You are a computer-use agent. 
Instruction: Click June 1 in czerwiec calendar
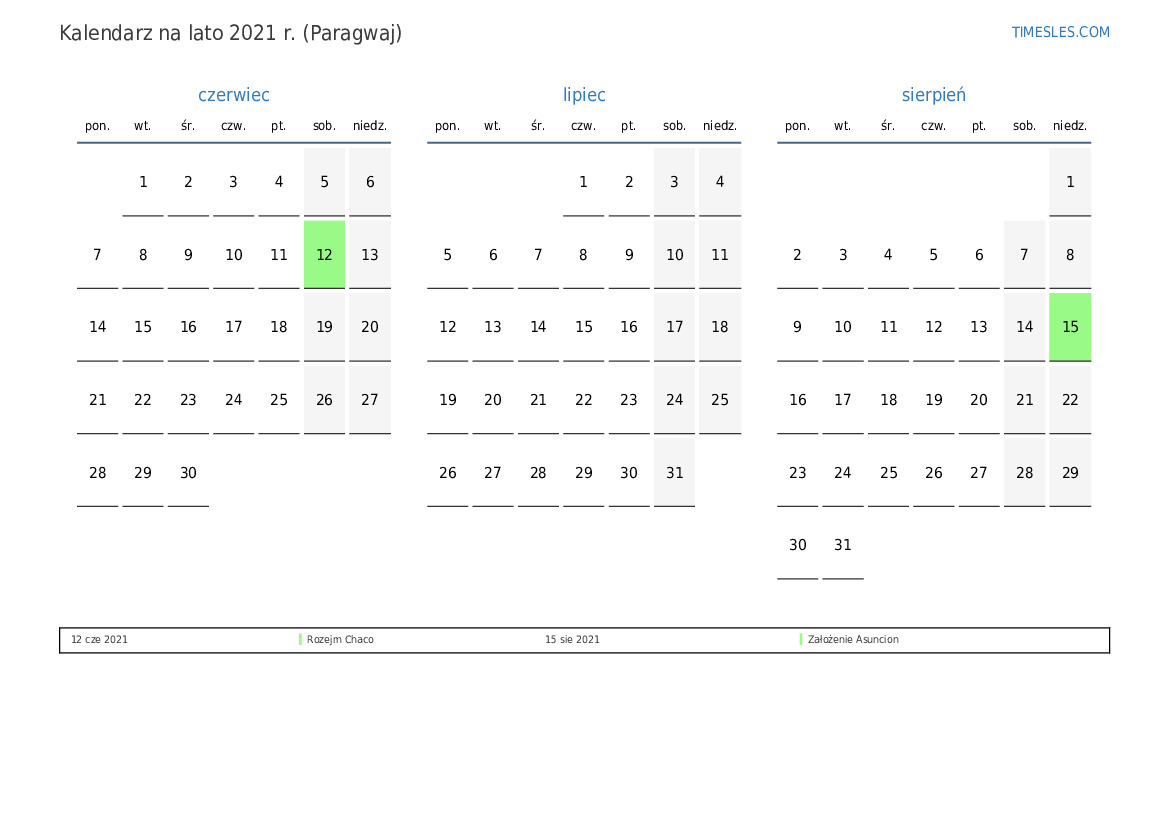coord(143,182)
